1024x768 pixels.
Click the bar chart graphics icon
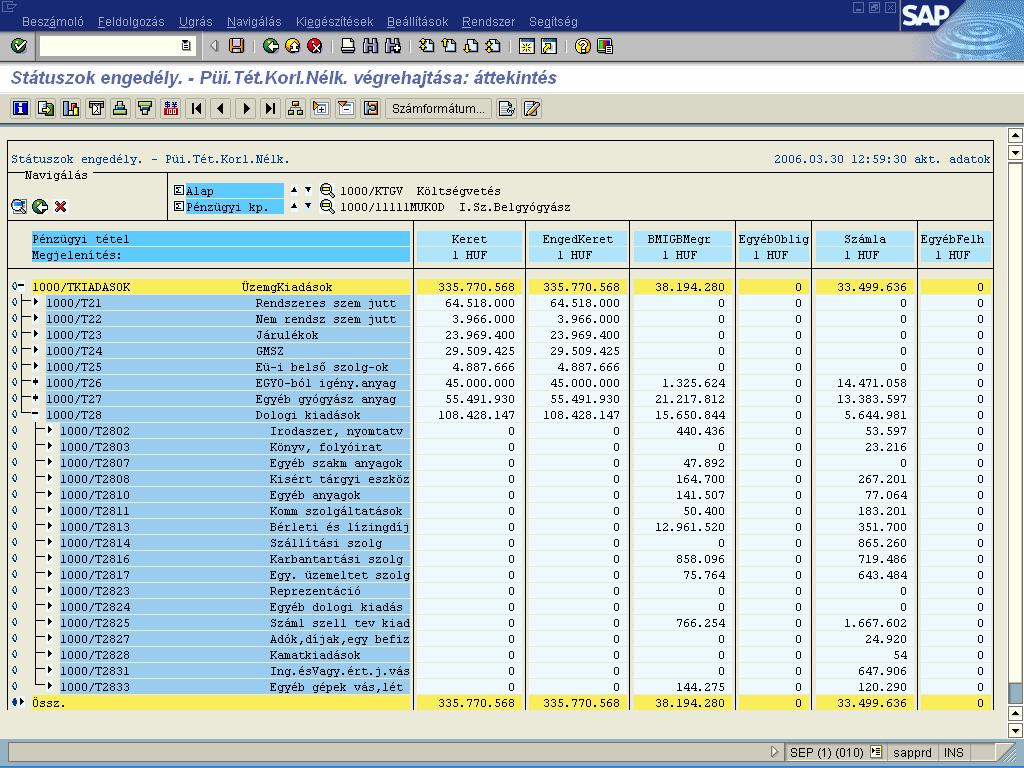[x=71, y=108]
